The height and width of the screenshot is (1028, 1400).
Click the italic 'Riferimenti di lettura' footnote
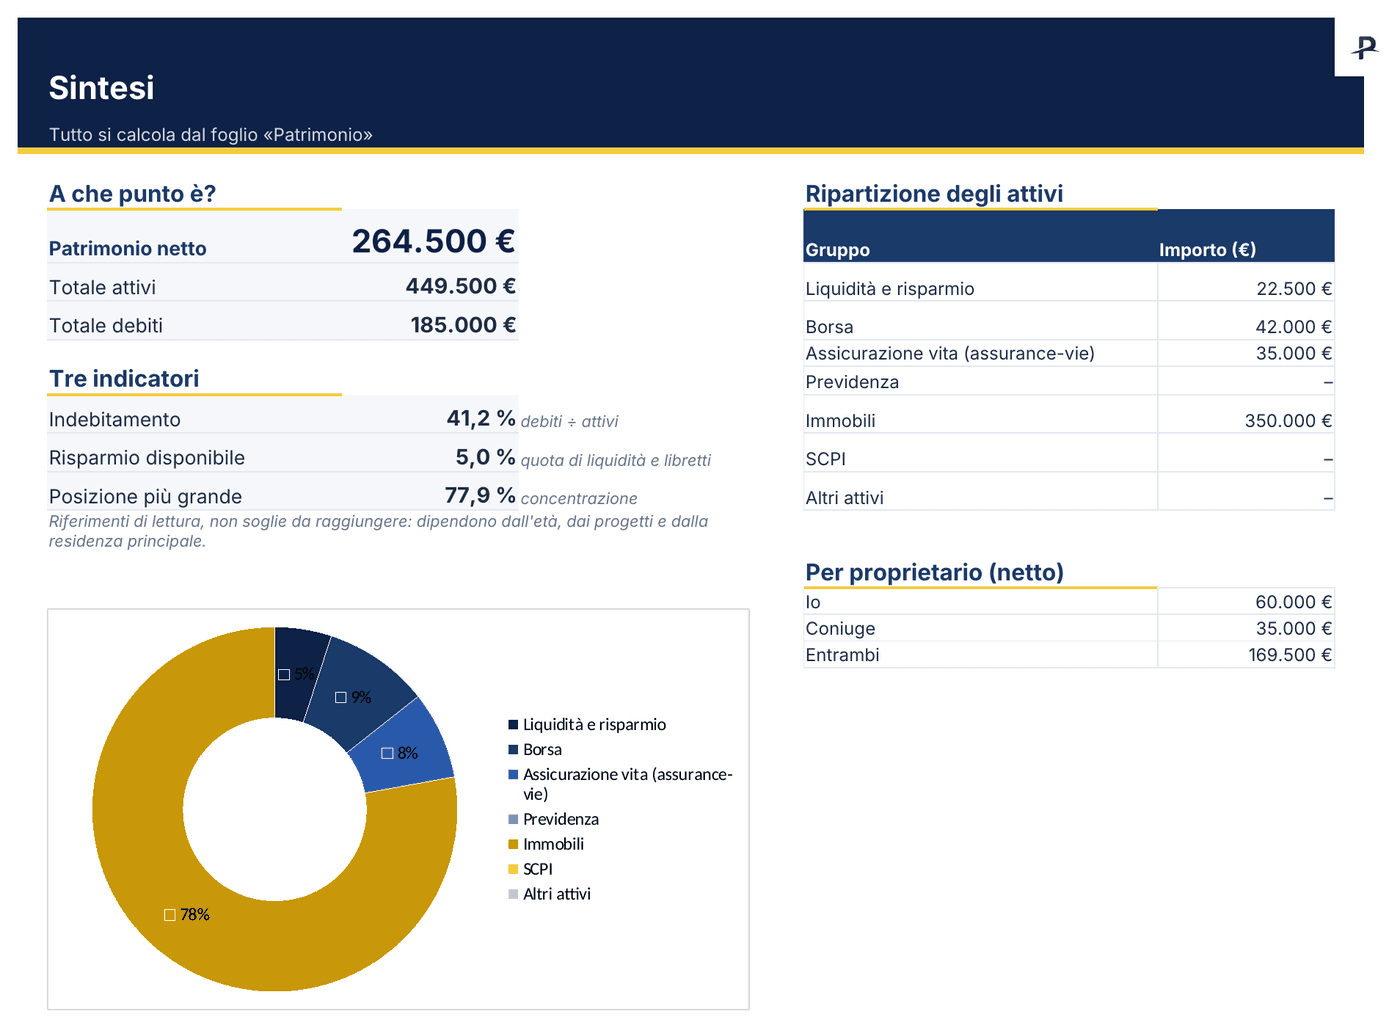pos(379,531)
